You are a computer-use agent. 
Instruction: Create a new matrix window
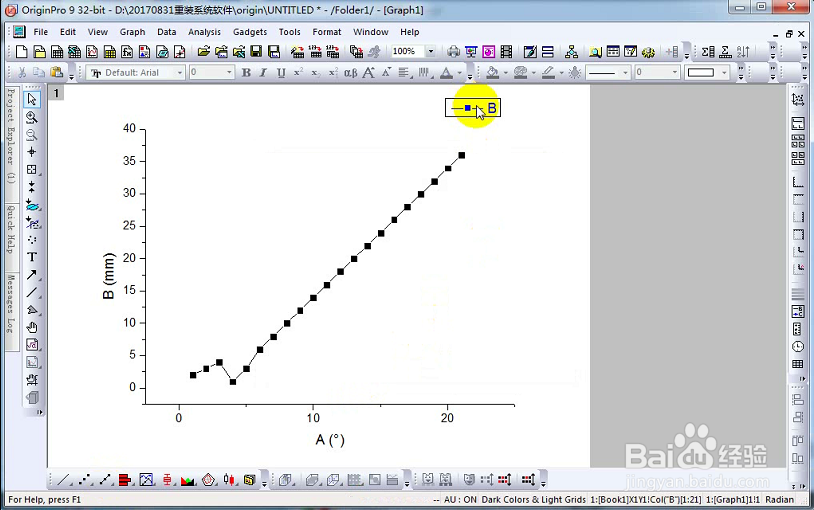[110, 52]
